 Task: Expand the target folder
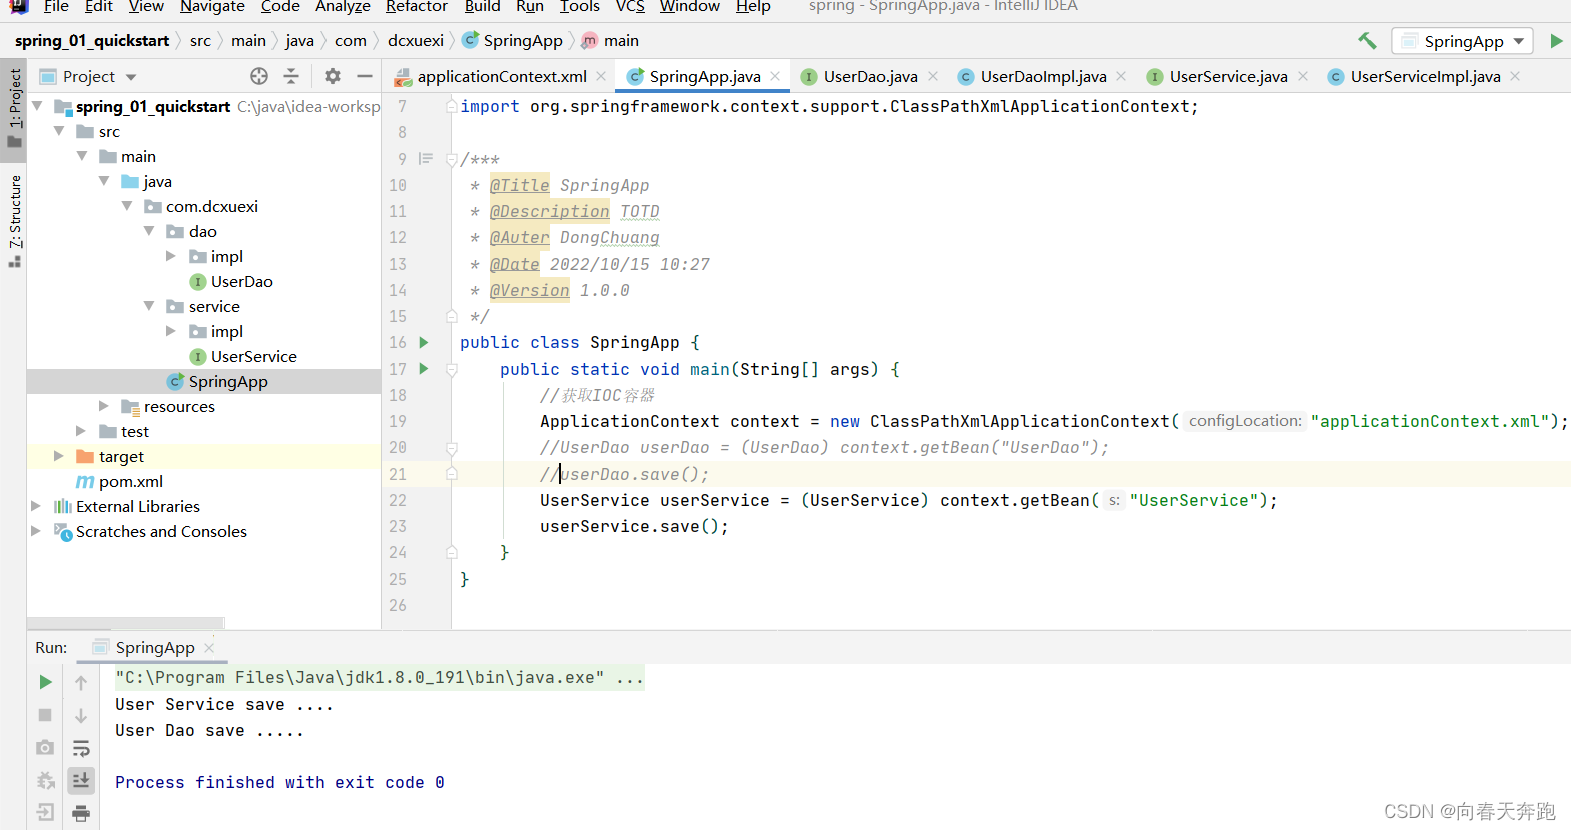pyautogui.click(x=59, y=456)
